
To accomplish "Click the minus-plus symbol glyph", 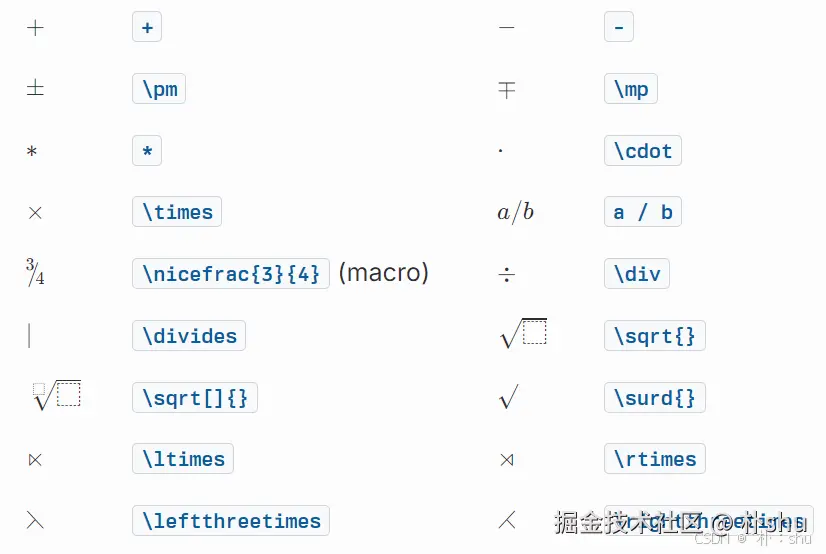I will click(x=507, y=90).
